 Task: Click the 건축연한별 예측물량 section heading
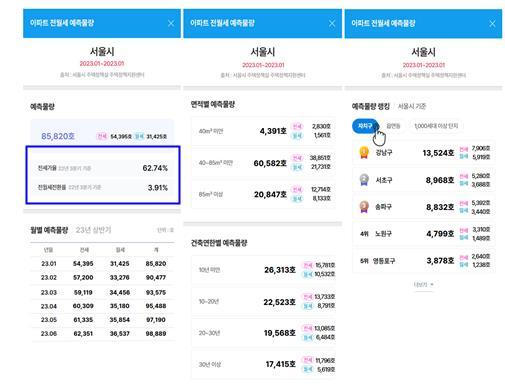click(x=219, y=243)
